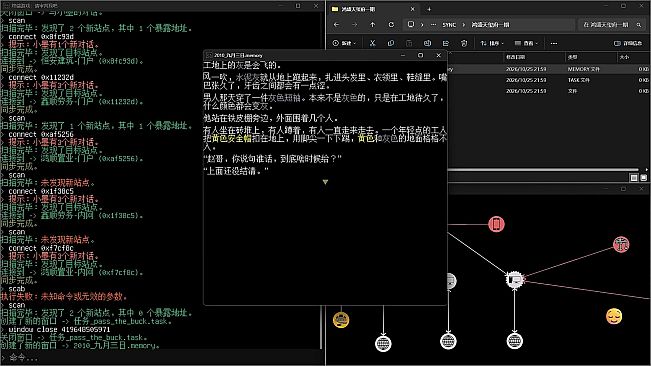This screenshot has width=651, height=366.
Task: Go back in the file explorer
Action: (336, 24)
